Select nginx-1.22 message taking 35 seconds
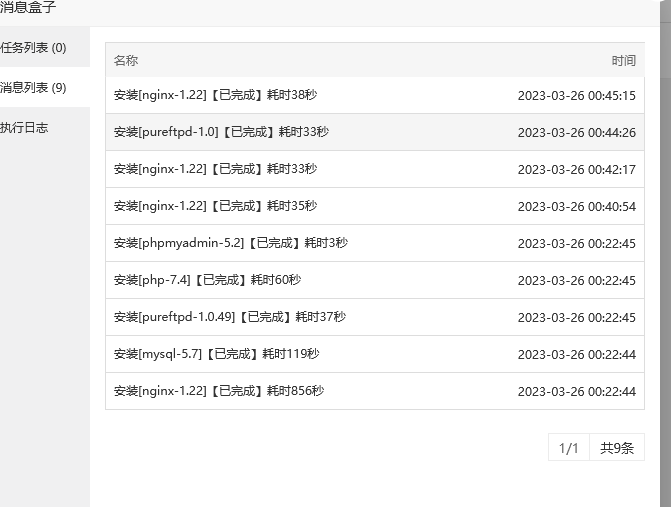 [215, 206]
